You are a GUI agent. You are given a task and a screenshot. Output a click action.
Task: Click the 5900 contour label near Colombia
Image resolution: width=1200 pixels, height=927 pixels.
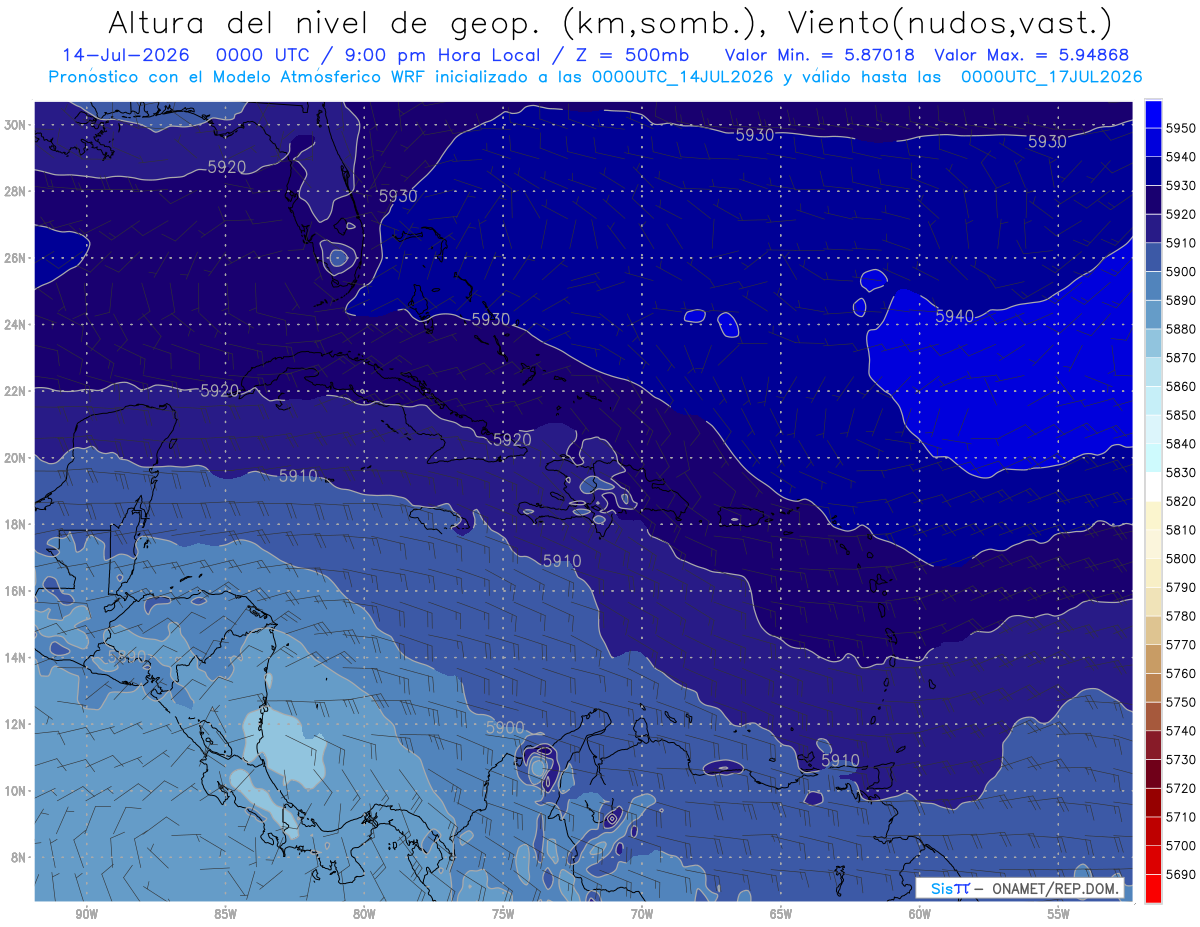click(505, 727)
